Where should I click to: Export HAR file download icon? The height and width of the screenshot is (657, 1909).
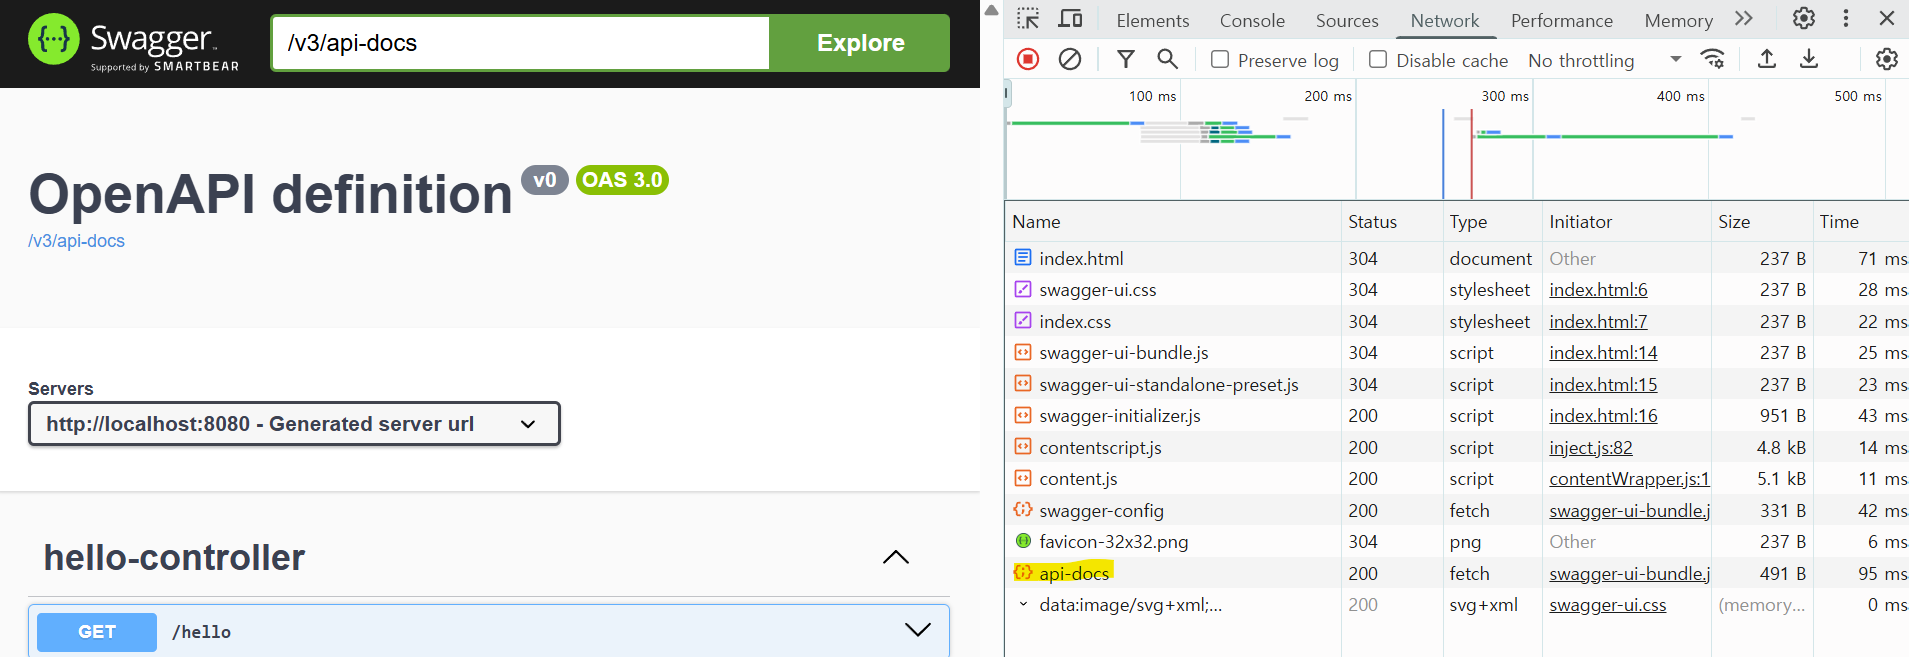1809,59
